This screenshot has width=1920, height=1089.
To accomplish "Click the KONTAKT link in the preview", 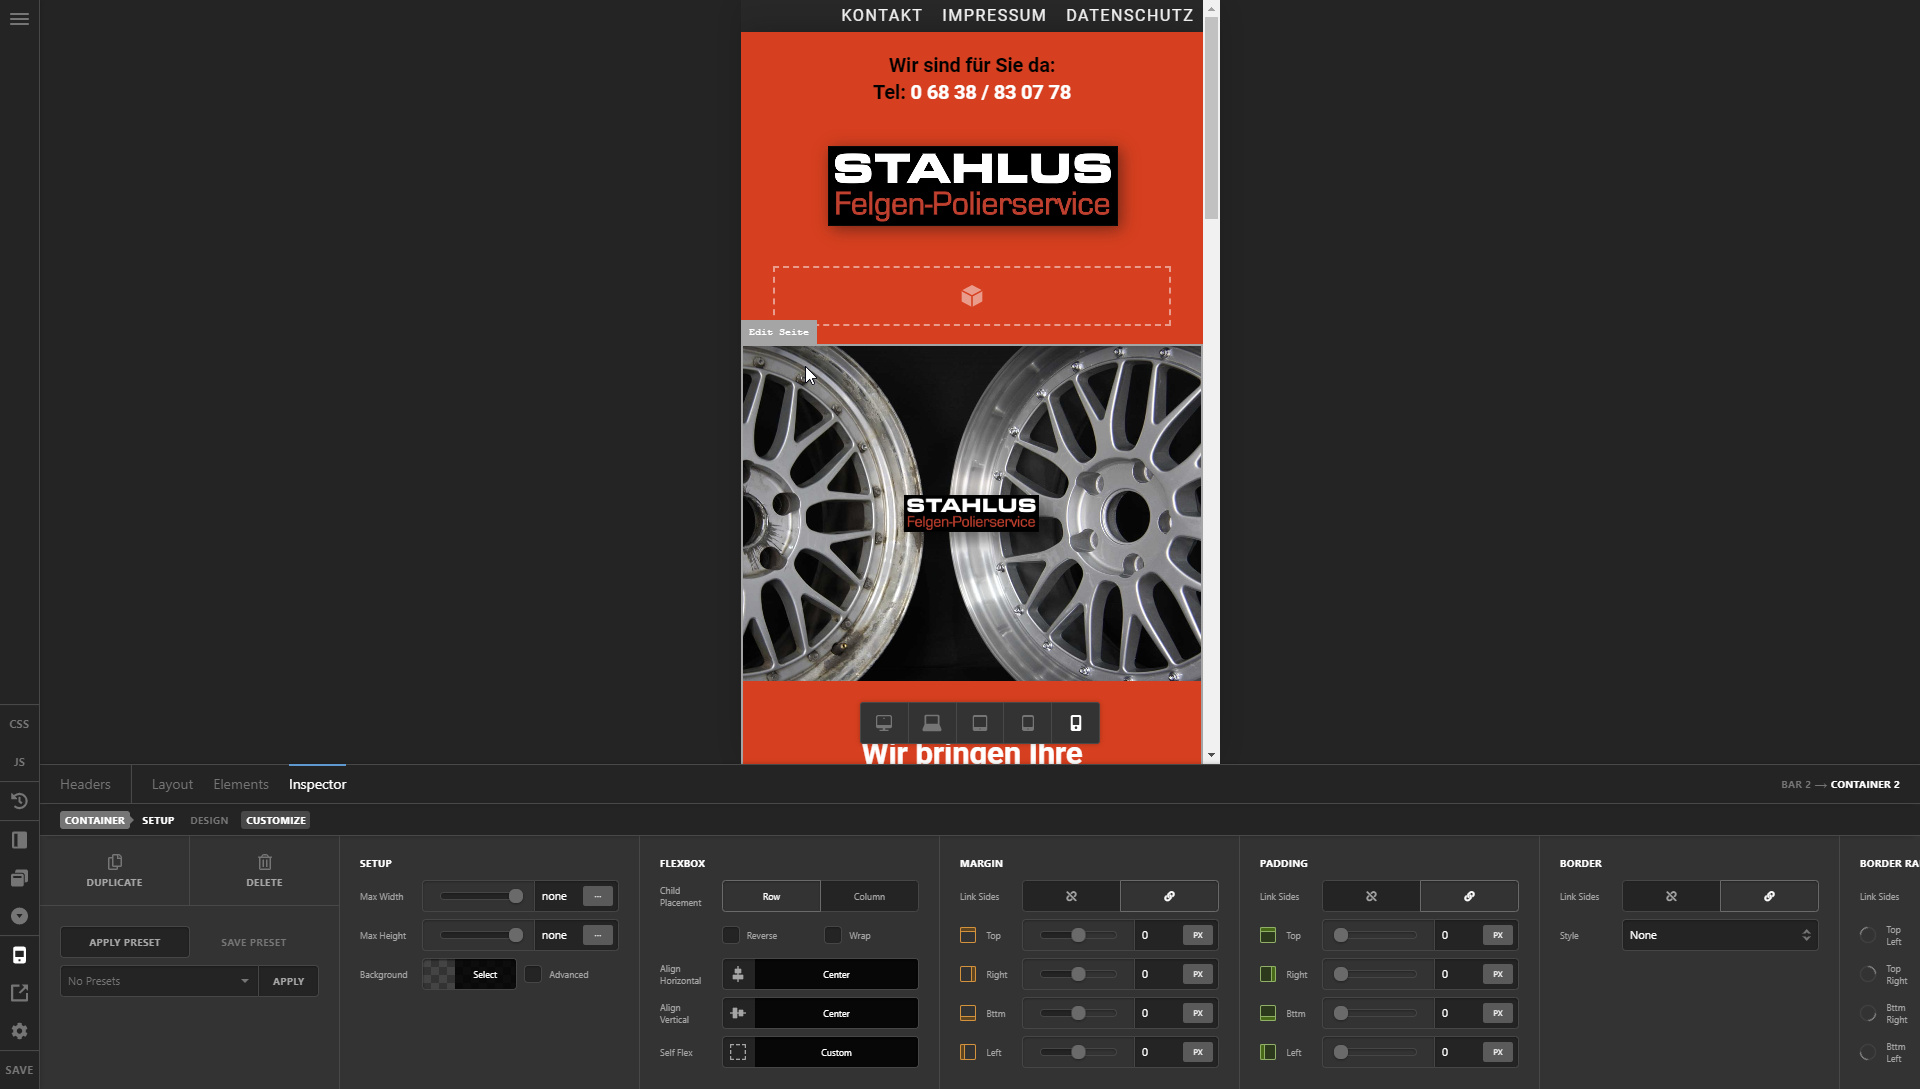I will click(881, 15).
